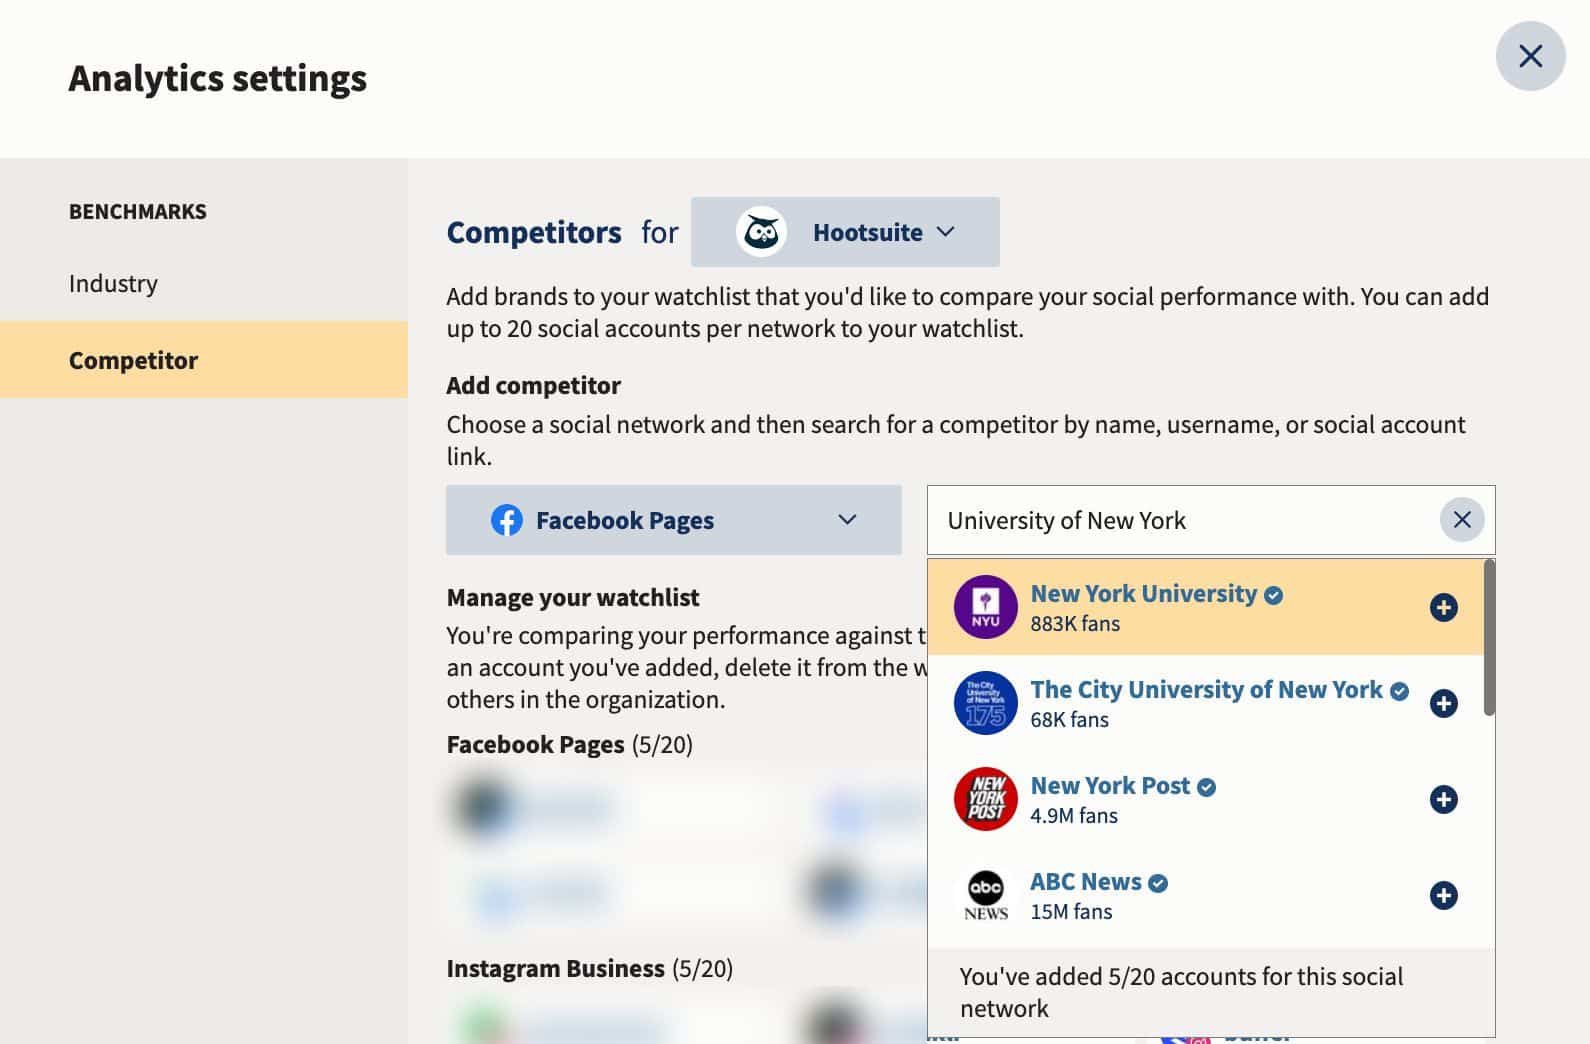Screen dimensions: 1590x1044
Task: Open The City University of New York link
Action: point(1206,689)
